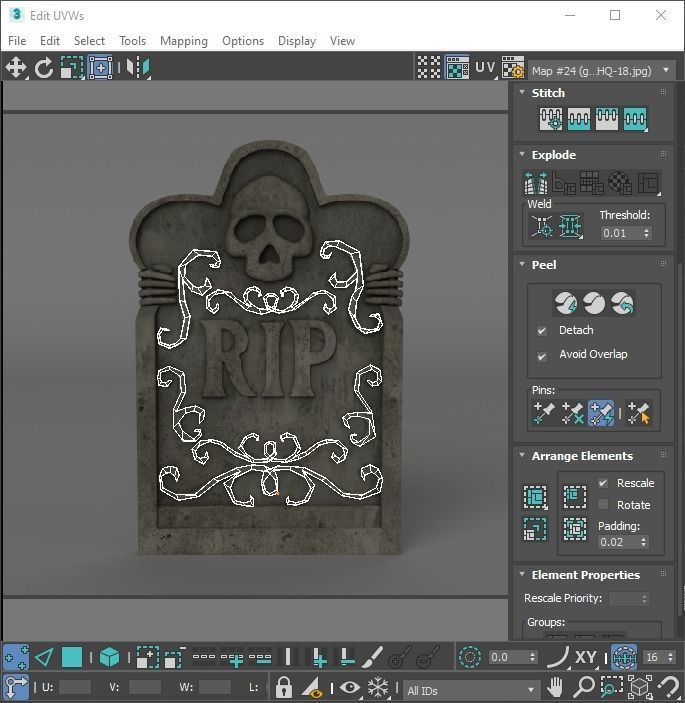This screenshot has width=685, height=703.
Task: Toggle the Detach checkbox
Action: tap(542, 331)
